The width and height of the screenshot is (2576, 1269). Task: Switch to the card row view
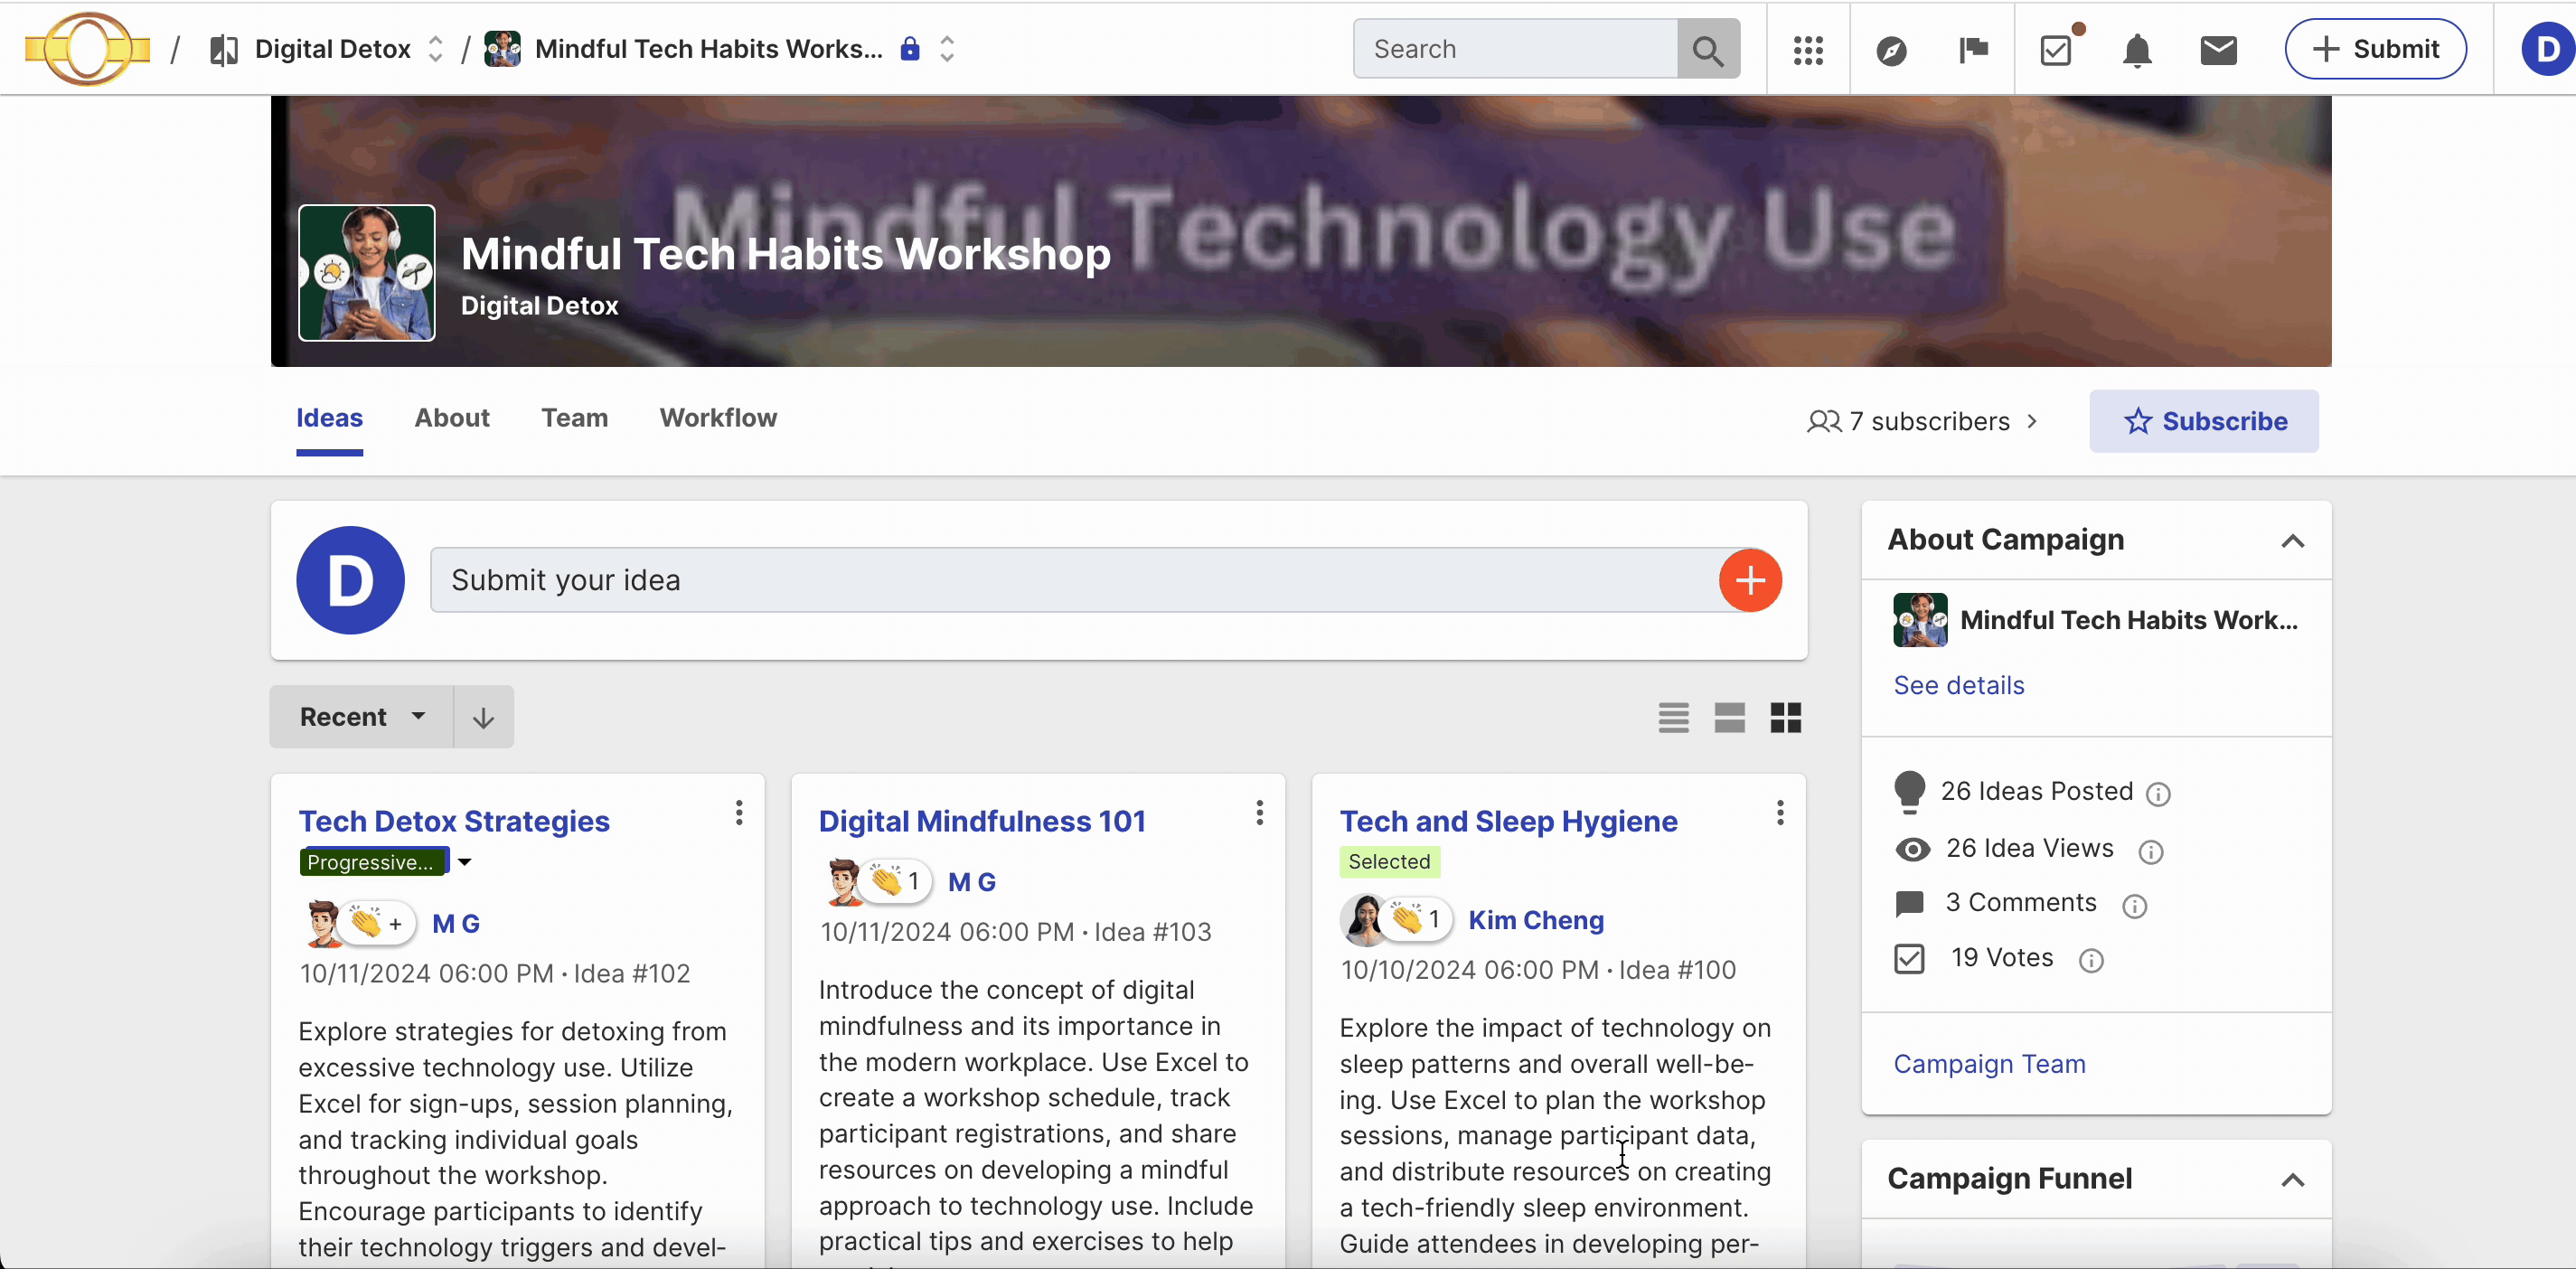pyautogui.click(x=1729, y=717)
